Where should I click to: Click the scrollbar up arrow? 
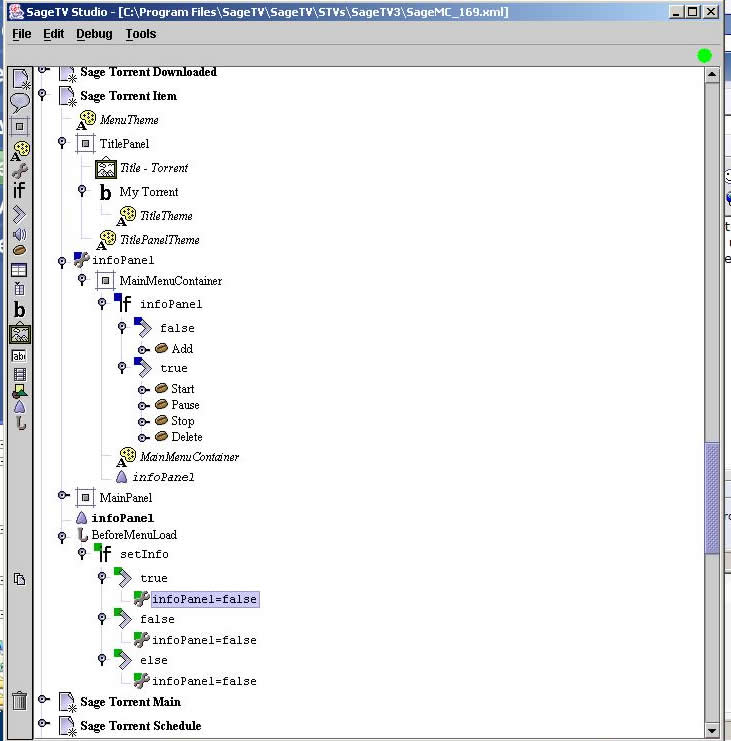point(712,75)
